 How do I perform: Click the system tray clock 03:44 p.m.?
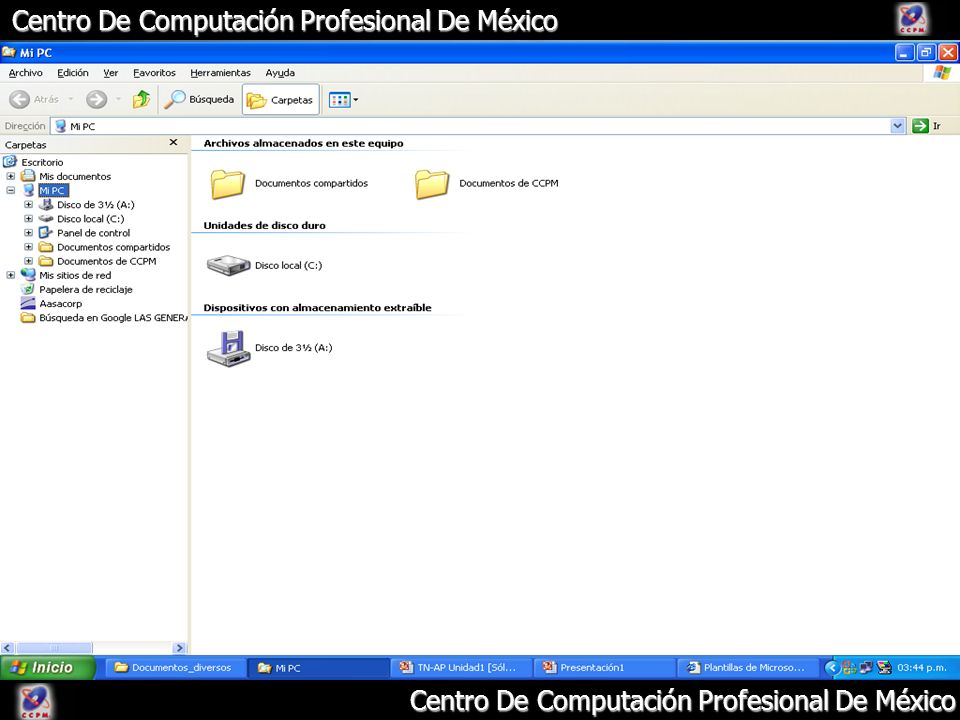pyautogui.click(x=921, y=668)
